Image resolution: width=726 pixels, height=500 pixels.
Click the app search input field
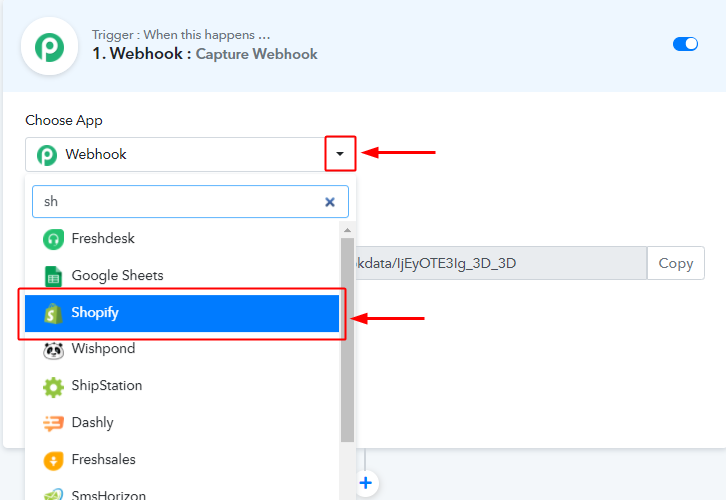click(175, 202)
